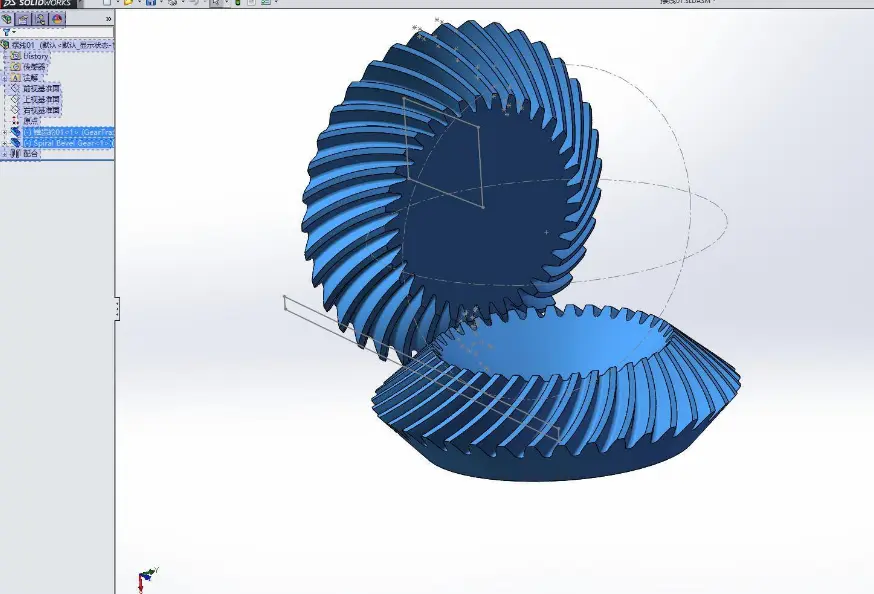Screen dimensions: 874x594
Task: Select the Print icon on the top toolbar
Action: 172,5
